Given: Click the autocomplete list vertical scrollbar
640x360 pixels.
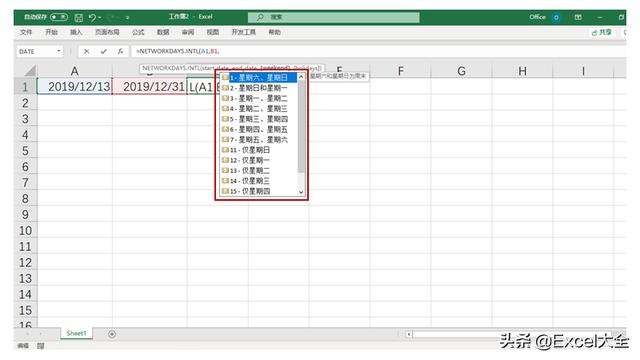Looking at the screenshot, I should 301,127.
